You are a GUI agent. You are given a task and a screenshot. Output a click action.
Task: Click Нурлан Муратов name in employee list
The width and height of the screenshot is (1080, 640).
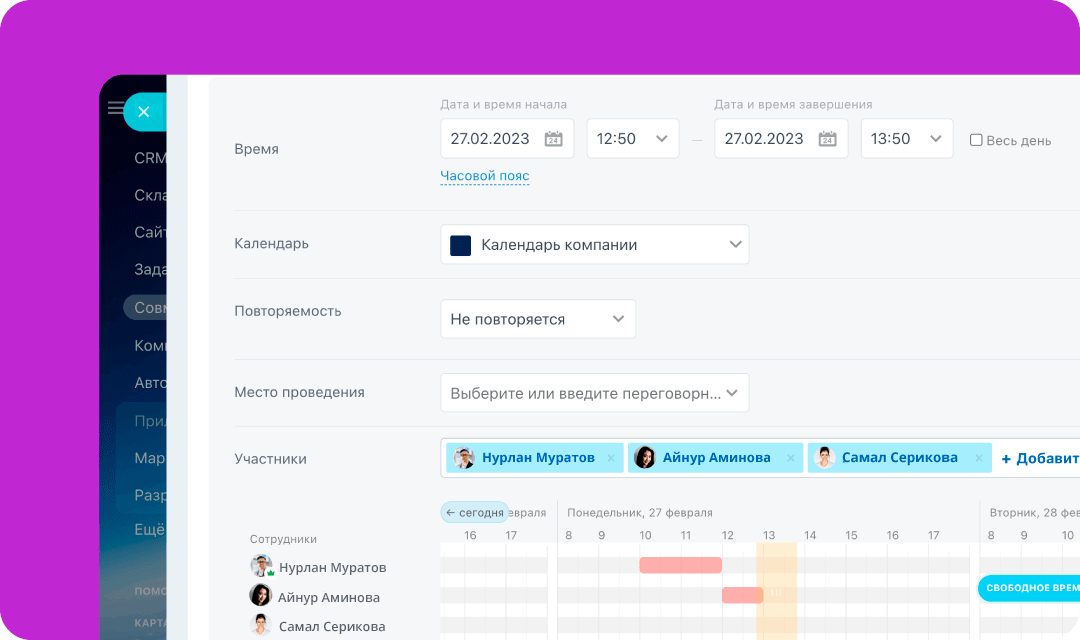pos(333,568)
